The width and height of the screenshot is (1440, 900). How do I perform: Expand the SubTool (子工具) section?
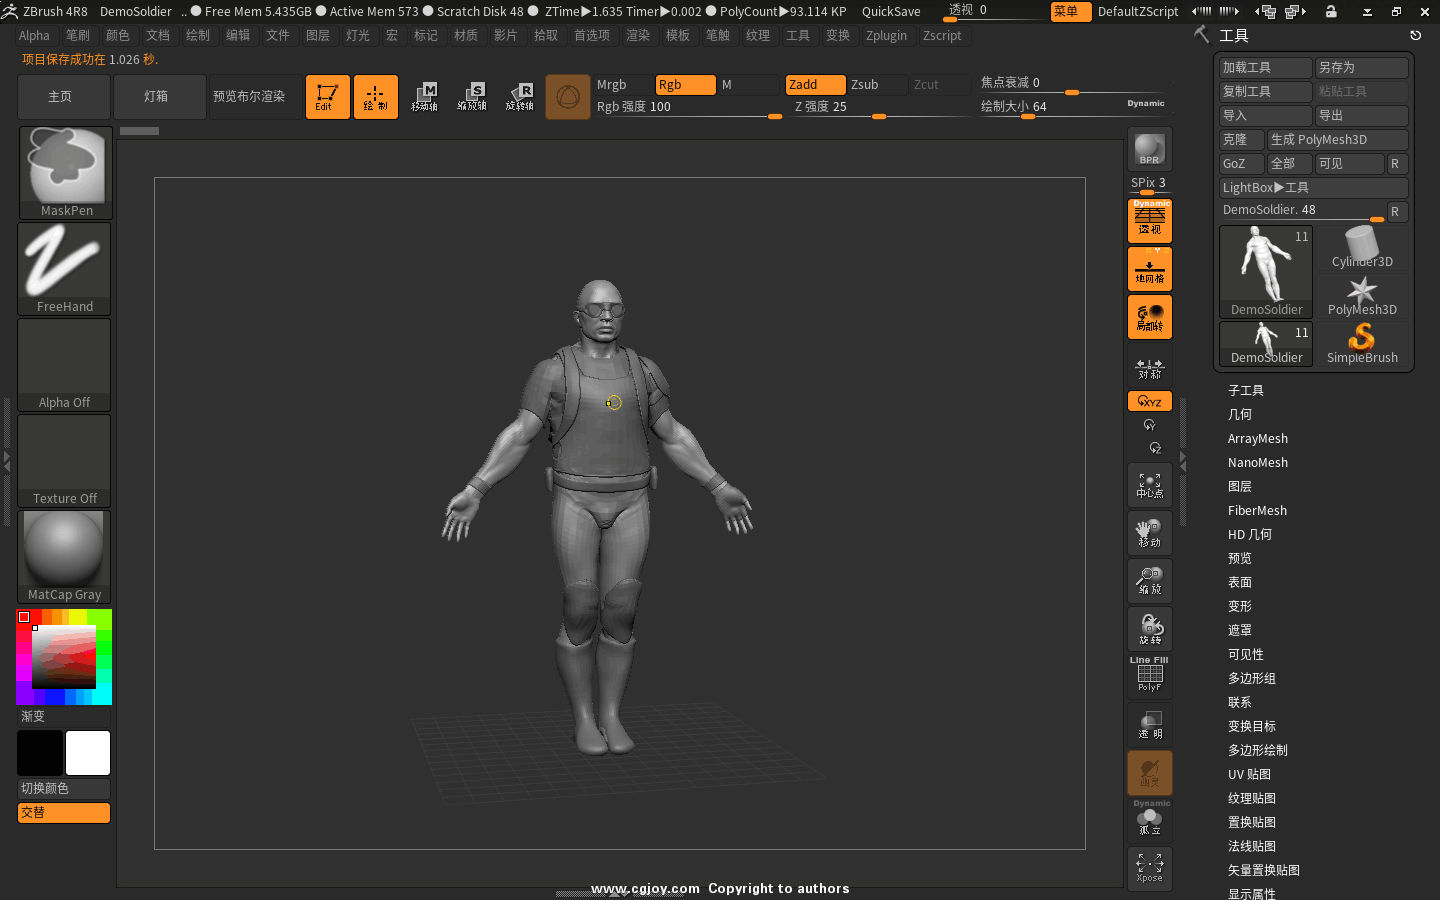pyautogui.click(x=1246, y=390)
